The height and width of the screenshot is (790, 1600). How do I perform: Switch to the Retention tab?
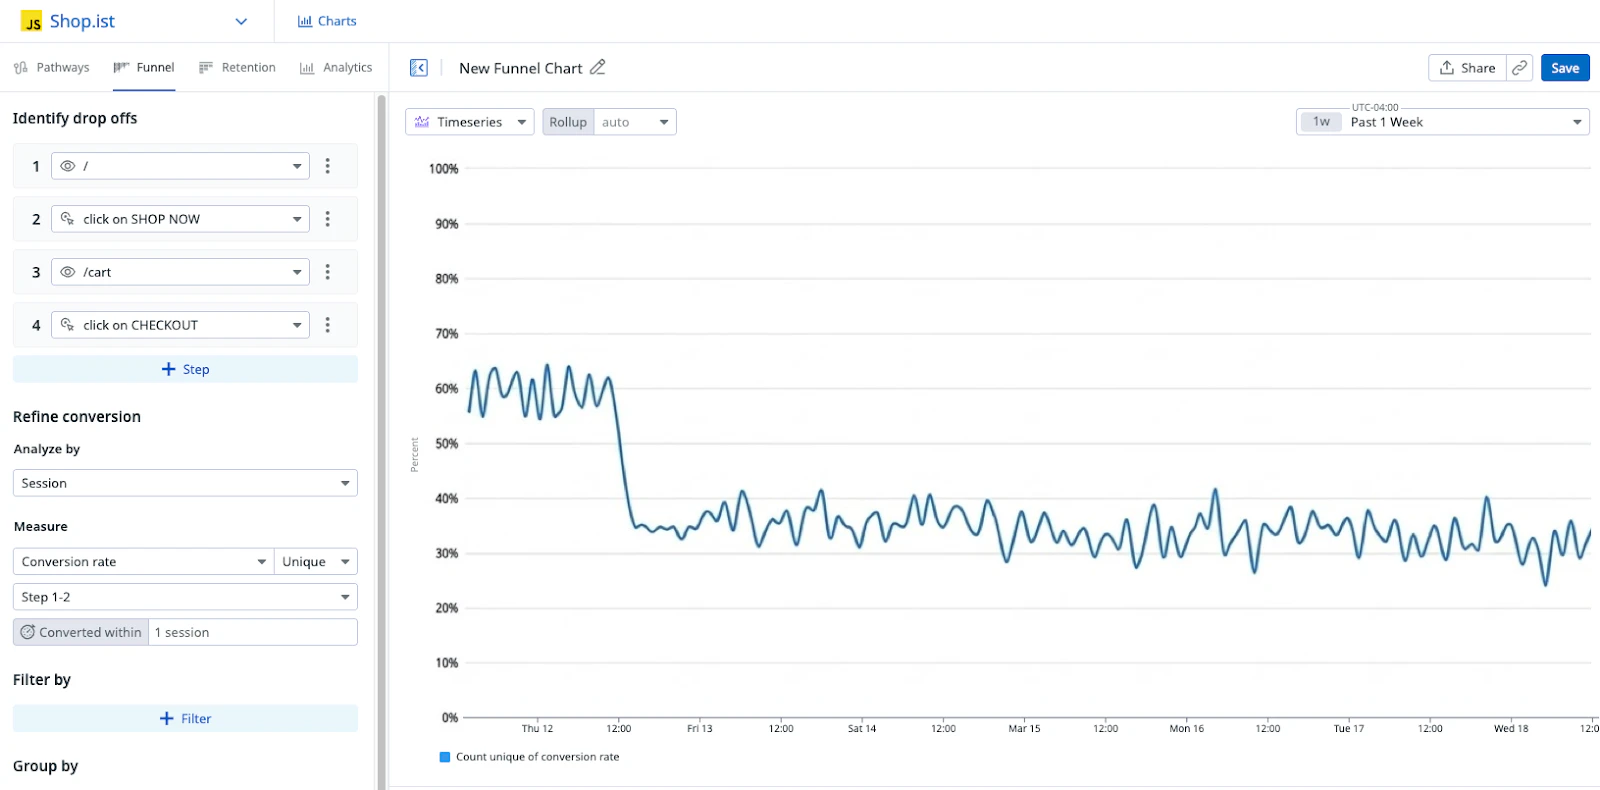pyautogui.click(x=237, y=67)
